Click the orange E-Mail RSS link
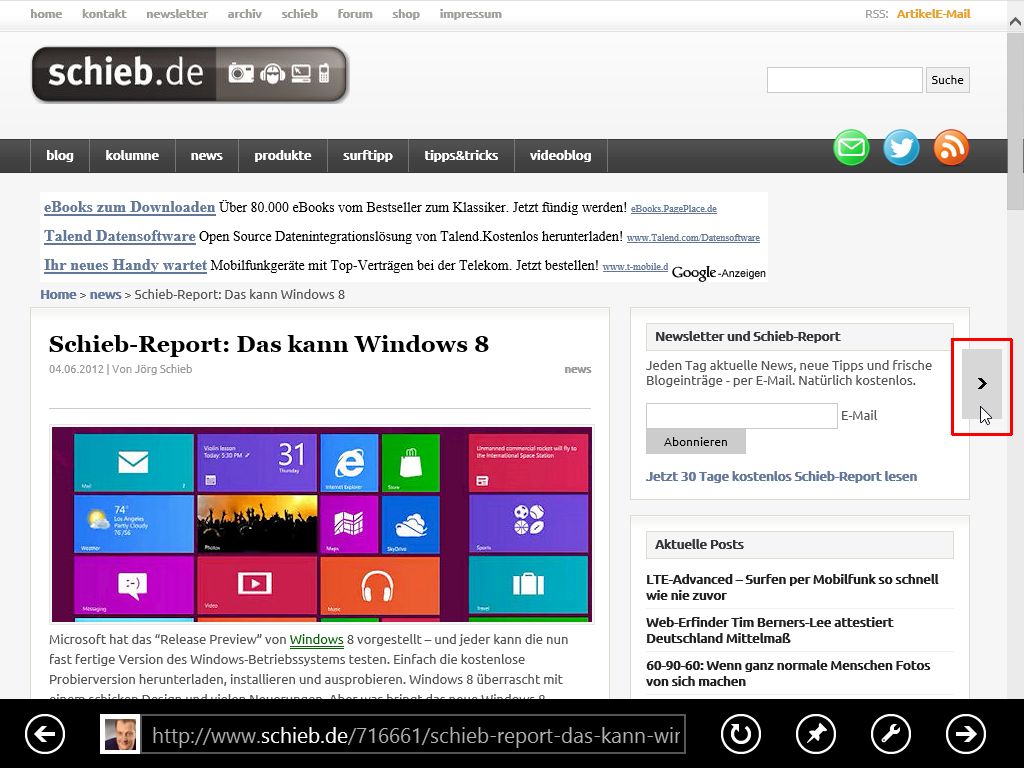The width and height of the screenshot is (1024, 768). (952, 14)
